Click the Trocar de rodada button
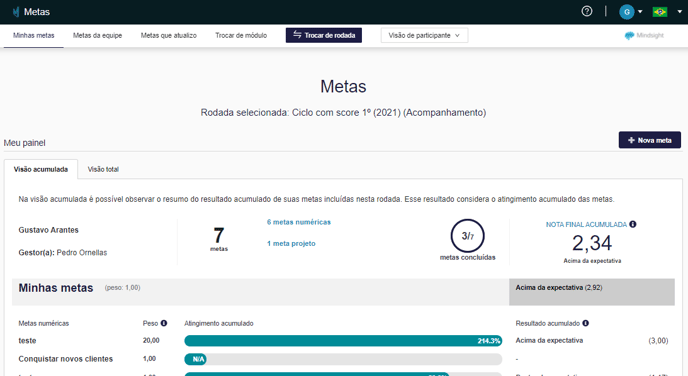 tap(324, 36)
